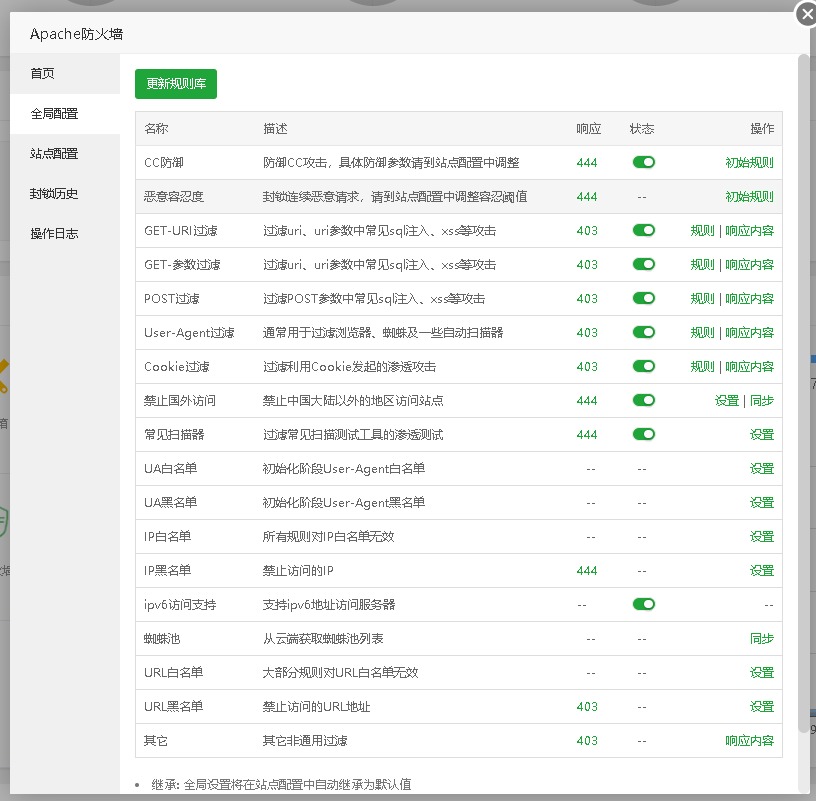The width and height of the screenshot is (816, 801).
Task: Open the 封锁历史 tab
Action: pos(65,194)
